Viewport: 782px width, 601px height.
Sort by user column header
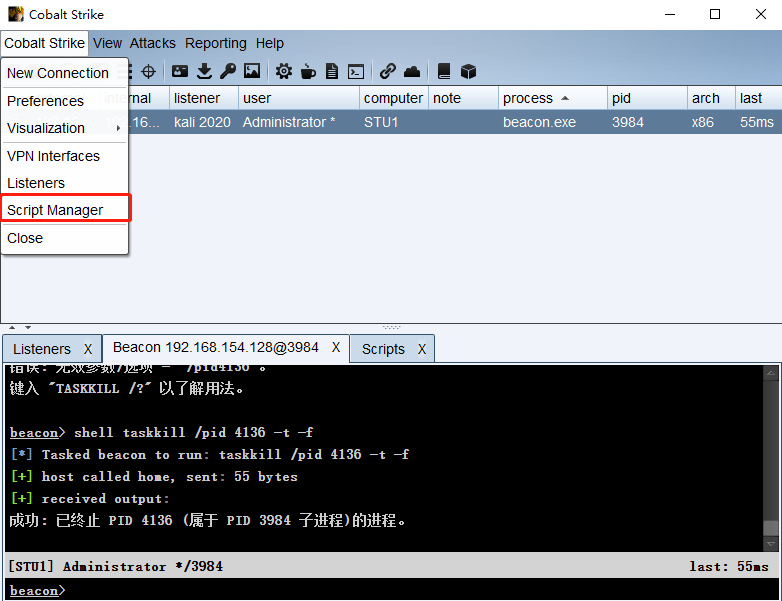(x=299, y=98)
